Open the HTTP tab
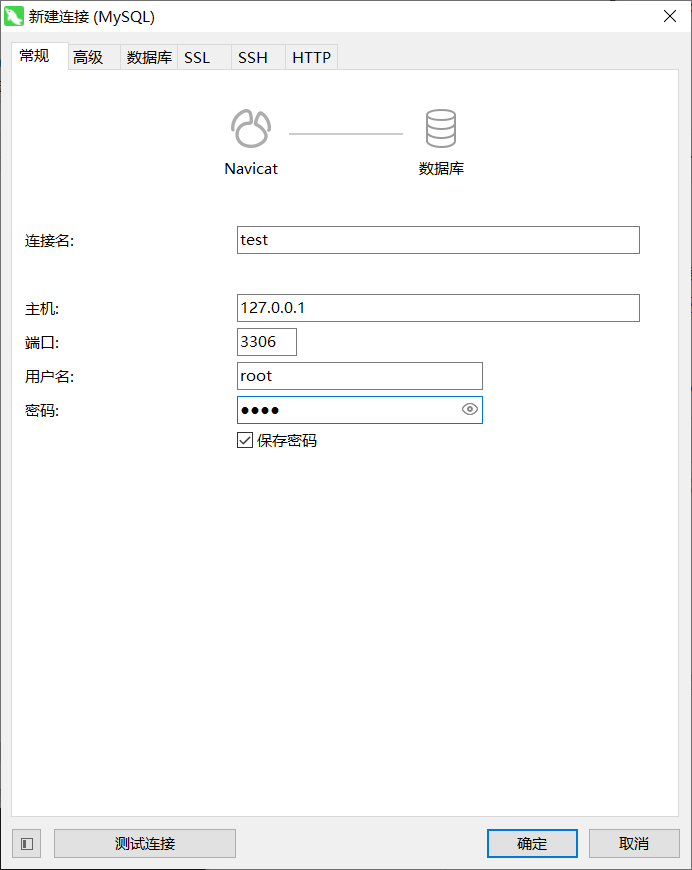692x870 pixels. 311,58
